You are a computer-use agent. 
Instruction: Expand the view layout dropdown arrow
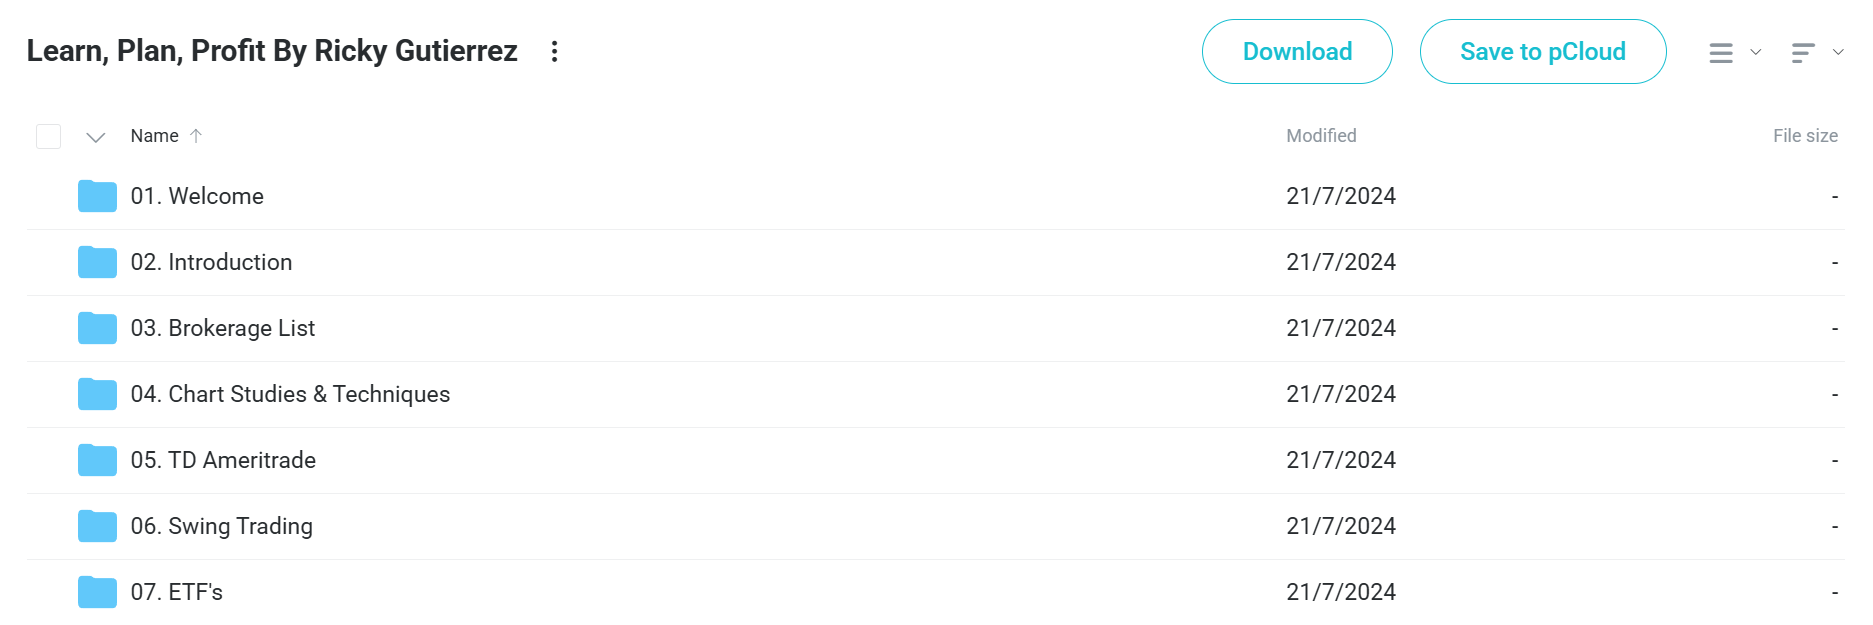click(x=1755, y=52)
